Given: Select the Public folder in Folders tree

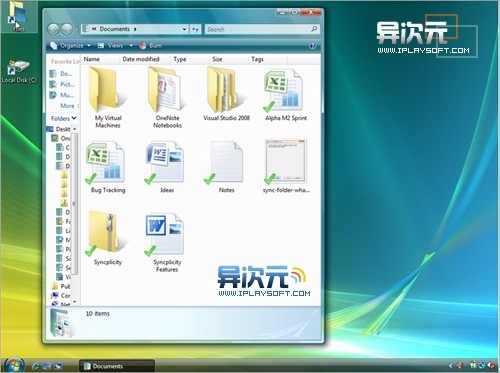Looking at the screenshot, I should (61, 286).
